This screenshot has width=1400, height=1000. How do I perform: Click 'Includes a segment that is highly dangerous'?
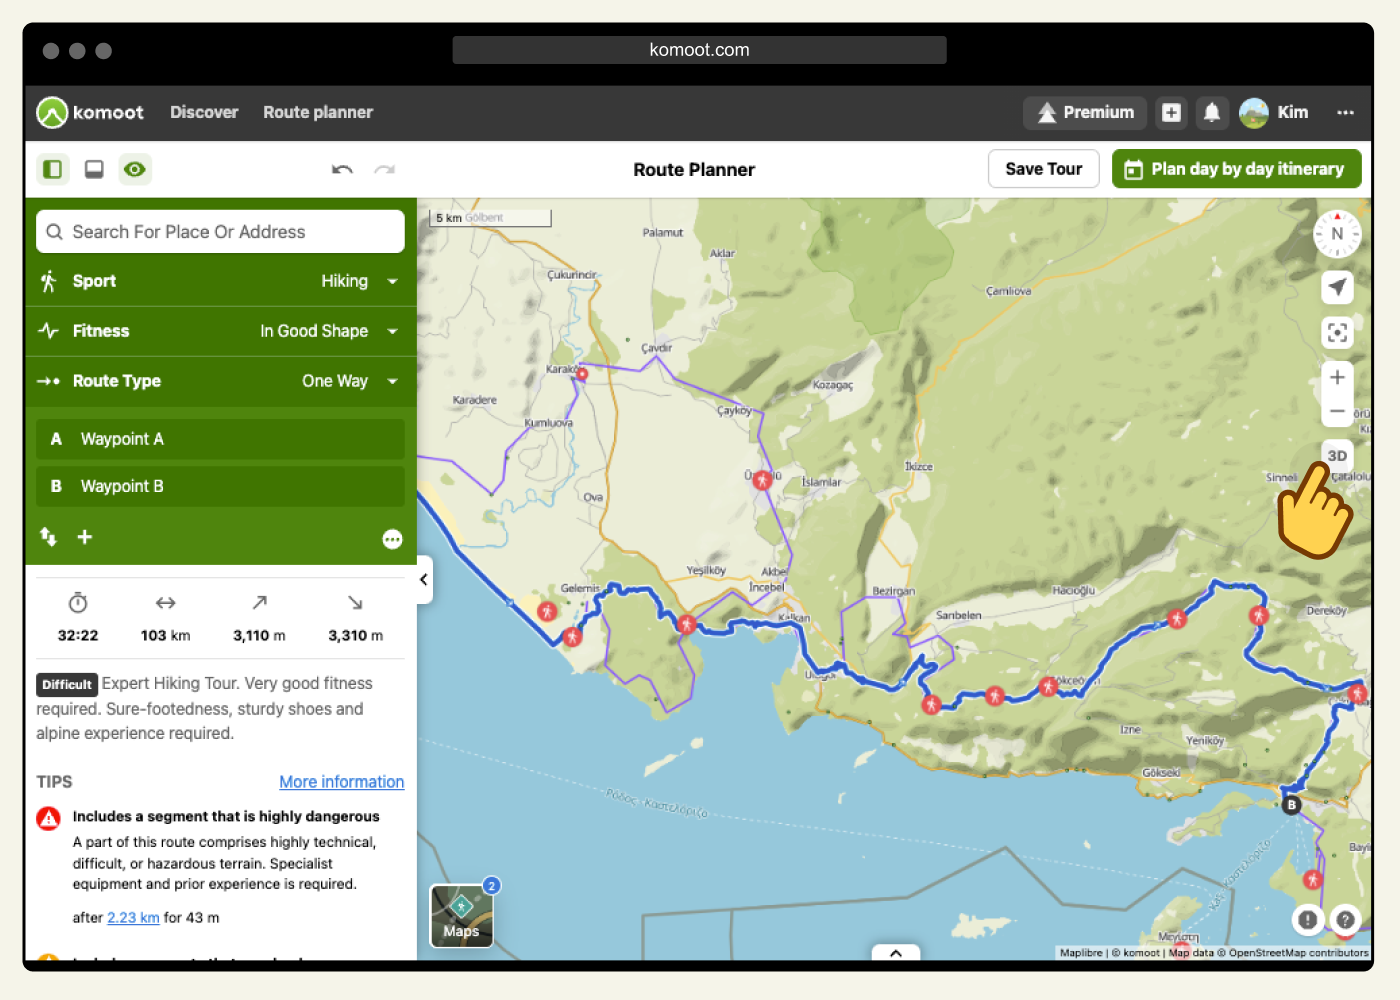tap(226, 817)
